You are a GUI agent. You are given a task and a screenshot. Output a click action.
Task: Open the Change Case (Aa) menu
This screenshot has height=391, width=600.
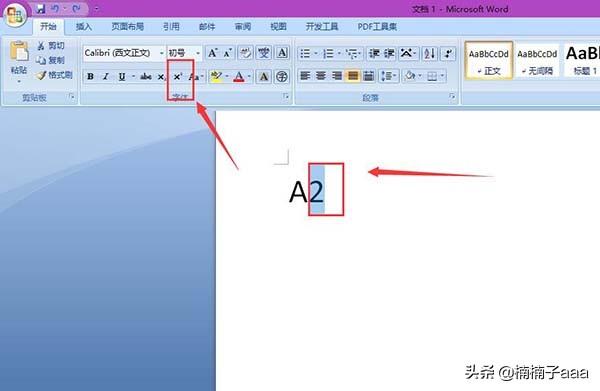[196, 77]
